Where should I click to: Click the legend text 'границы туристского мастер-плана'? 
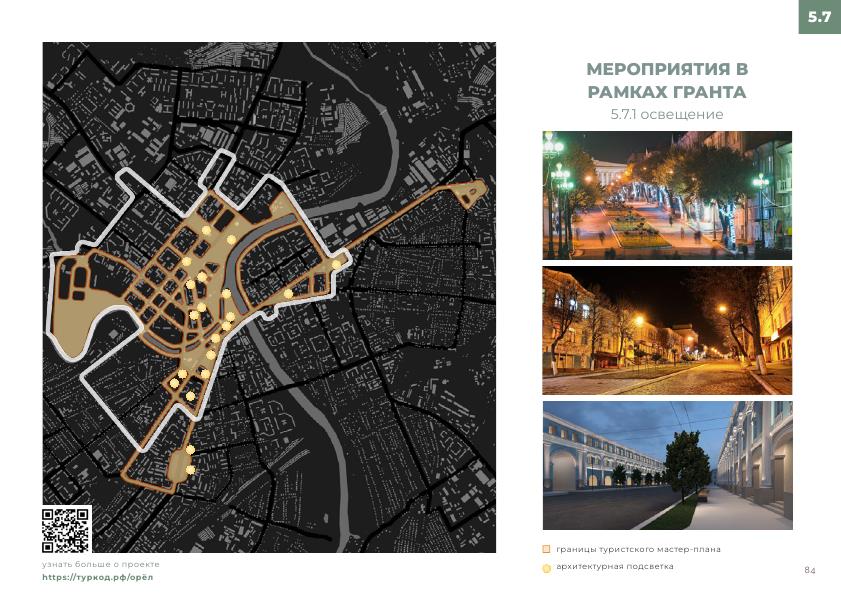click(638, 549)
